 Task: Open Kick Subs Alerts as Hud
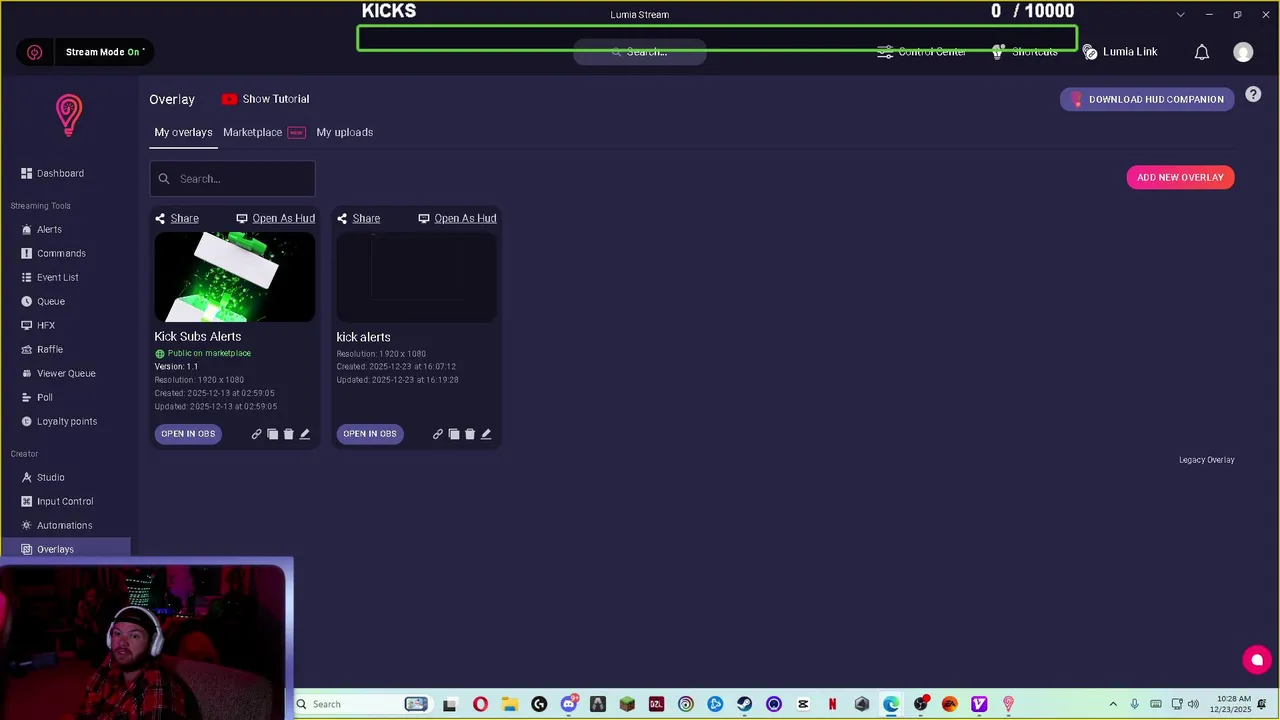(275, 218)
